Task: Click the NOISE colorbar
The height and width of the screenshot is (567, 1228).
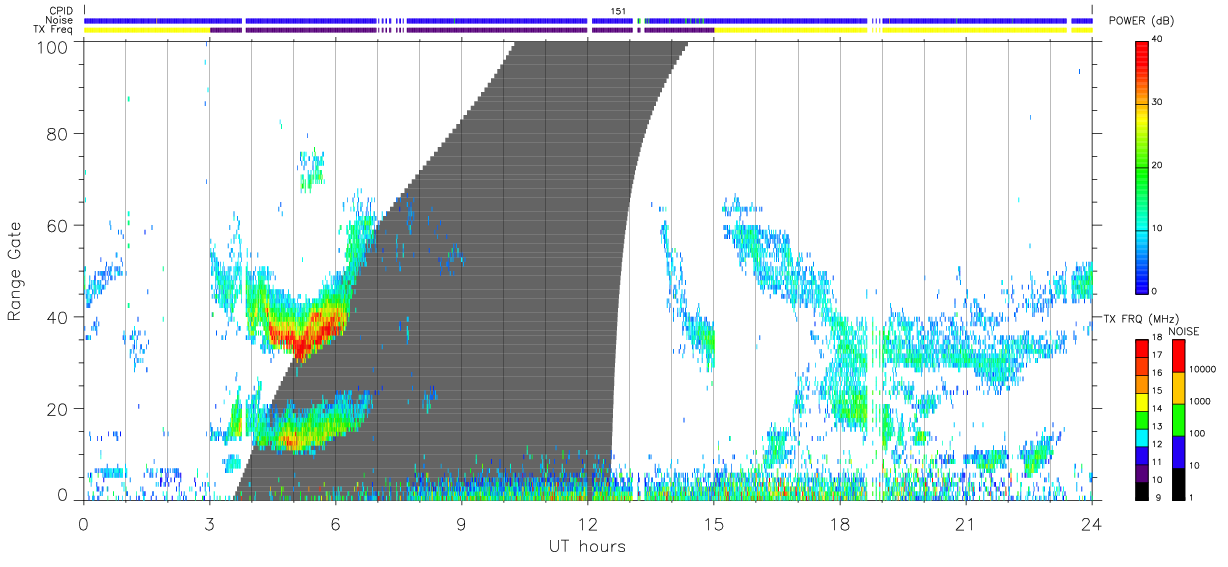Action: point(1179,419)
